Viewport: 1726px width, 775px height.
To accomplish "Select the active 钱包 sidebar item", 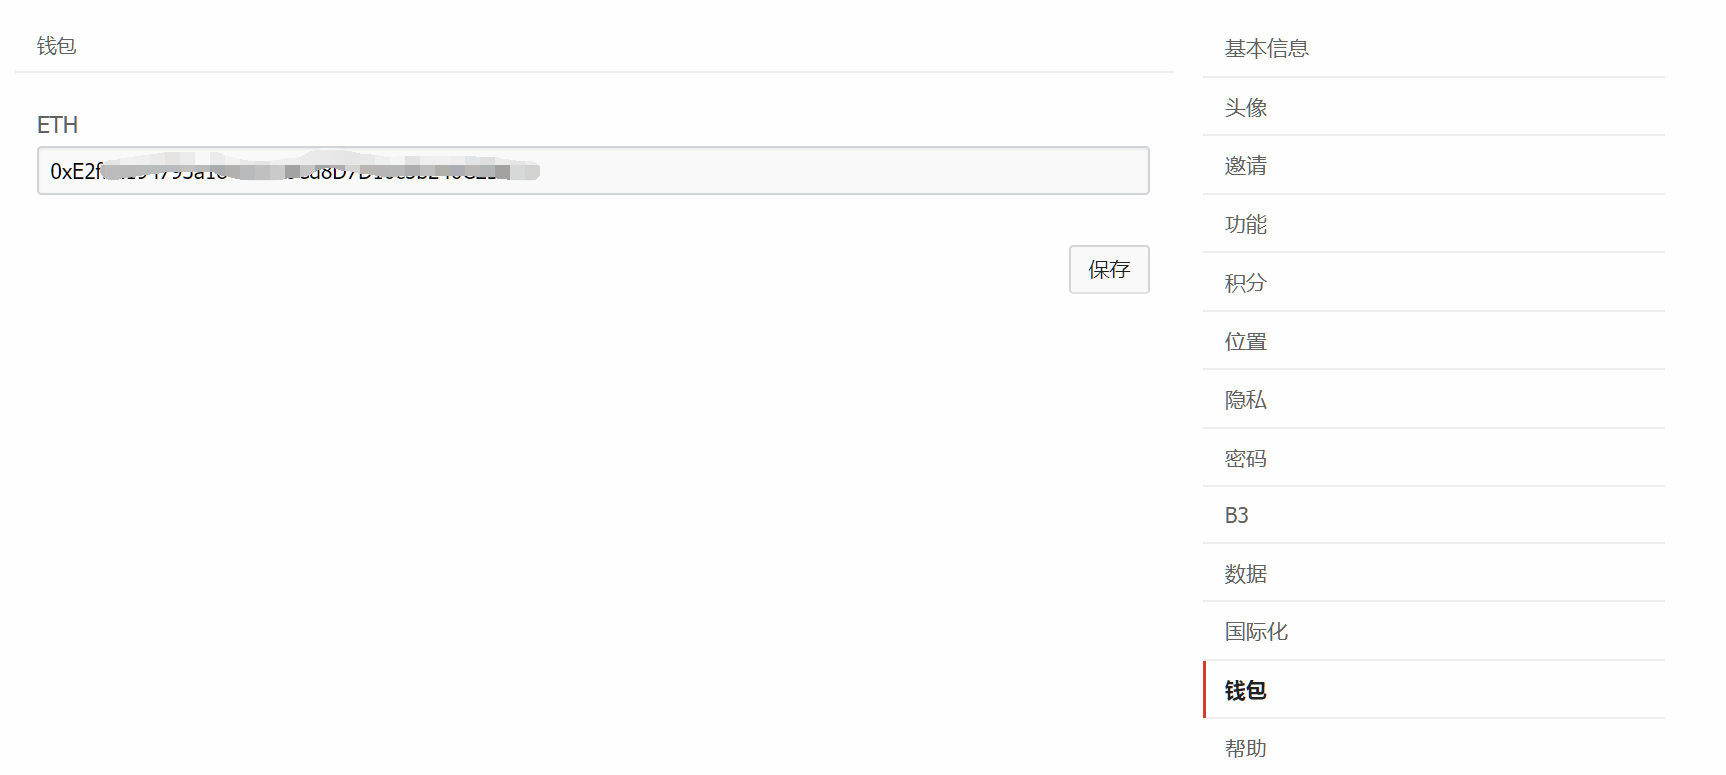I will [1246, 690].
